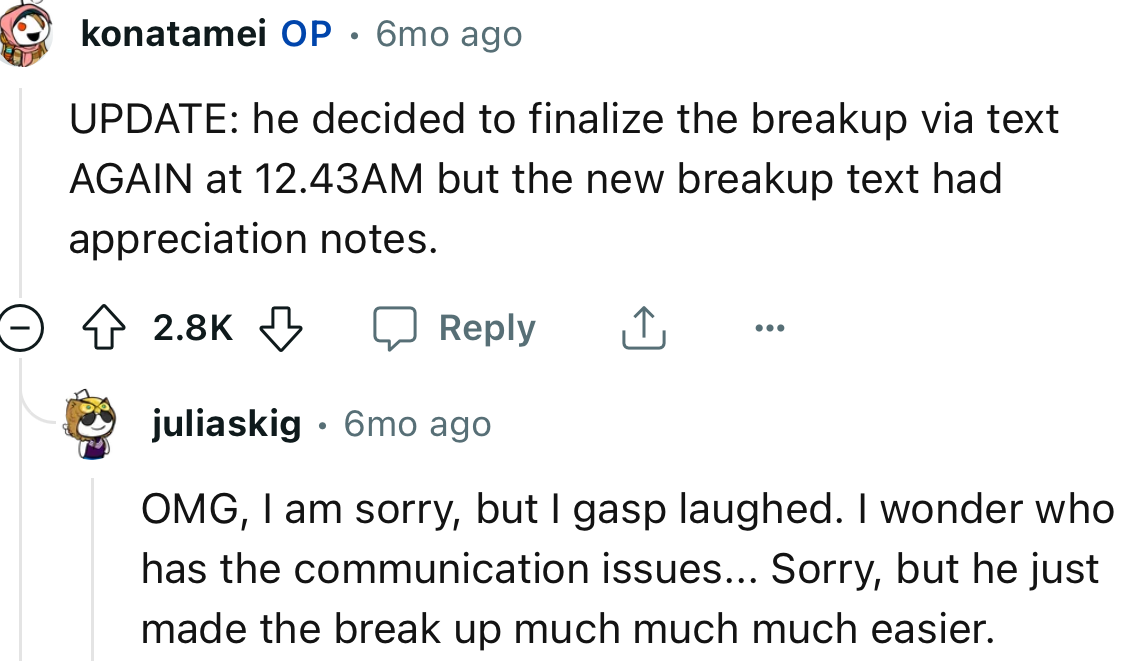The width and height of the screenshot is (1123, 661).
Task: Click the Reply button under the update
Action: [x=487, y=327]
